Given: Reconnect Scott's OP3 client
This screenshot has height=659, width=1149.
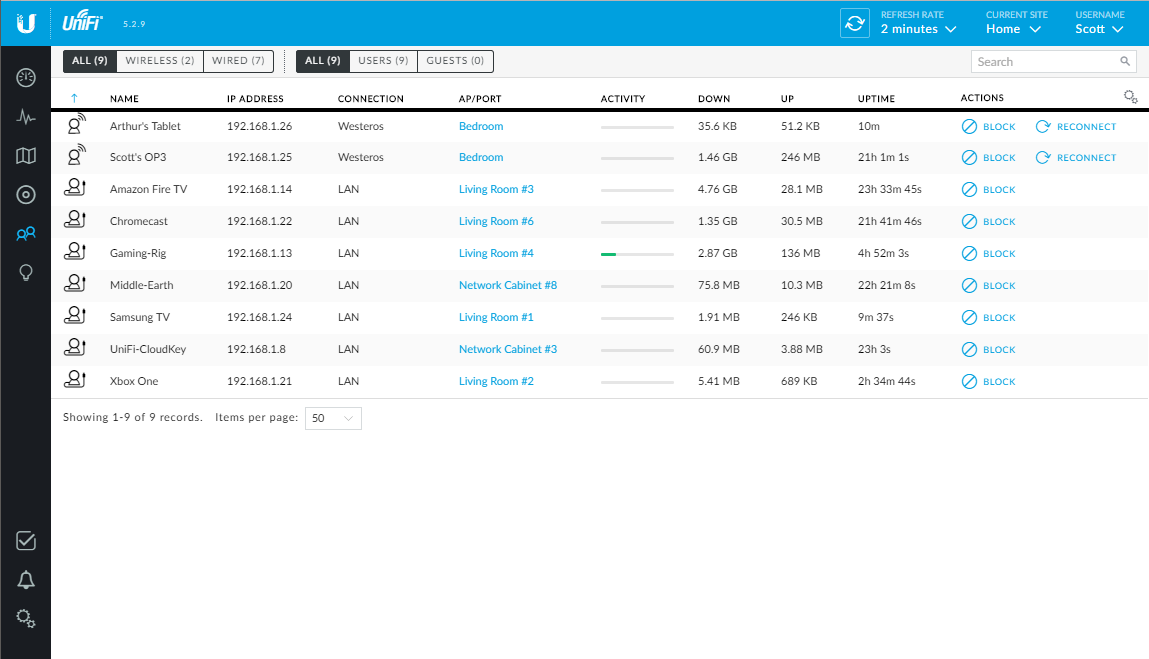Looking at the screenshot, I should coord(1076,158).
